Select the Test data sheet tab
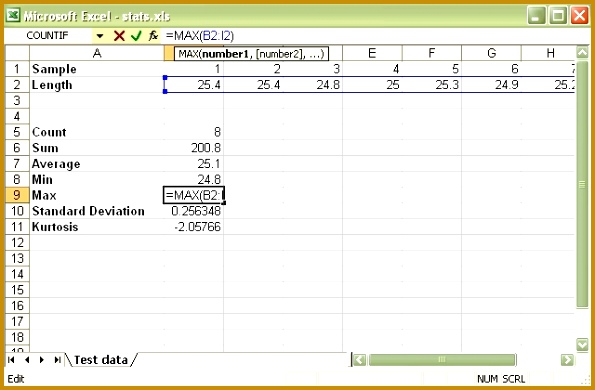595x390 pixels. coord(101,360)
